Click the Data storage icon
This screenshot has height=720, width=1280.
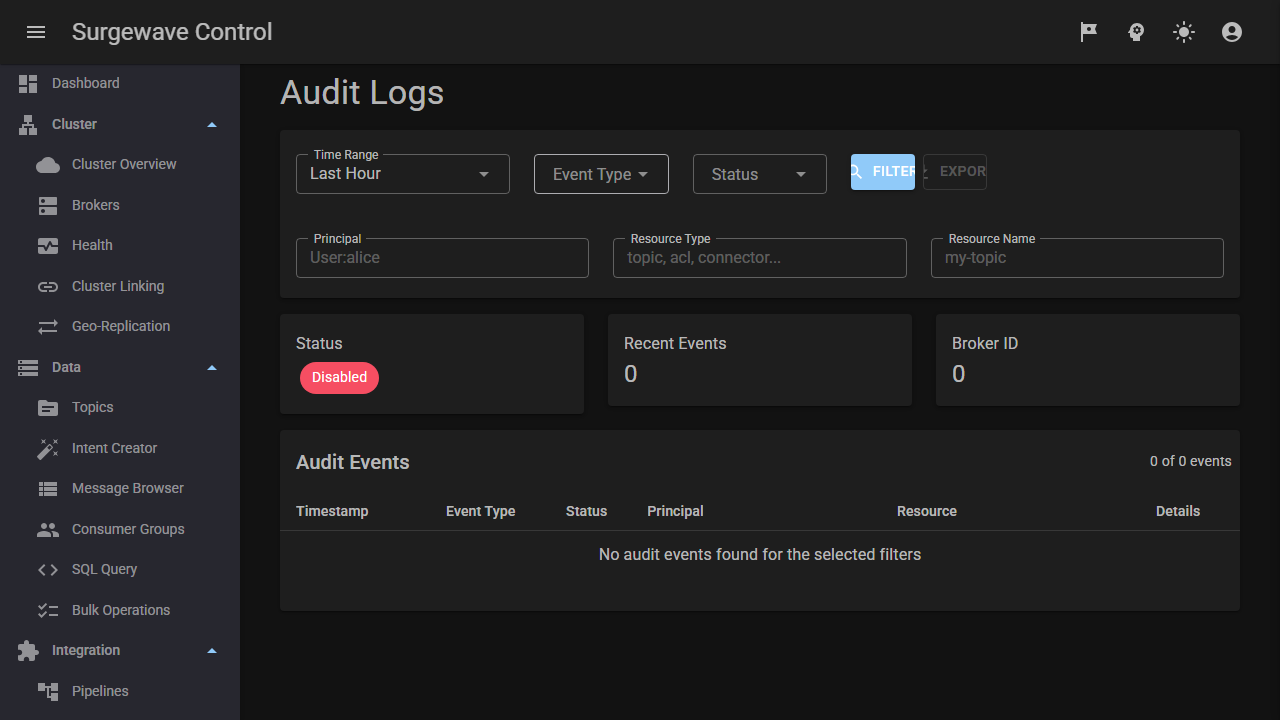point(28,368)
